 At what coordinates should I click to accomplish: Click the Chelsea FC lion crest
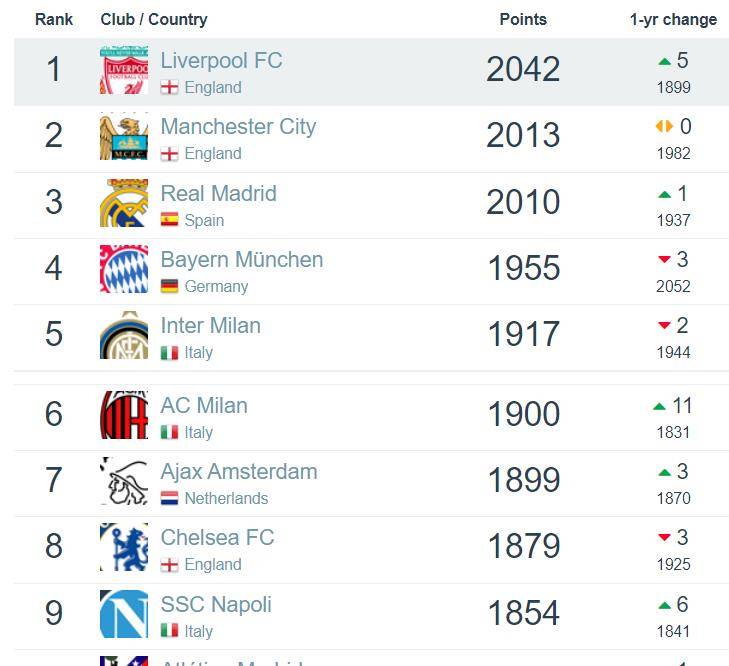(x=124, y=547)
